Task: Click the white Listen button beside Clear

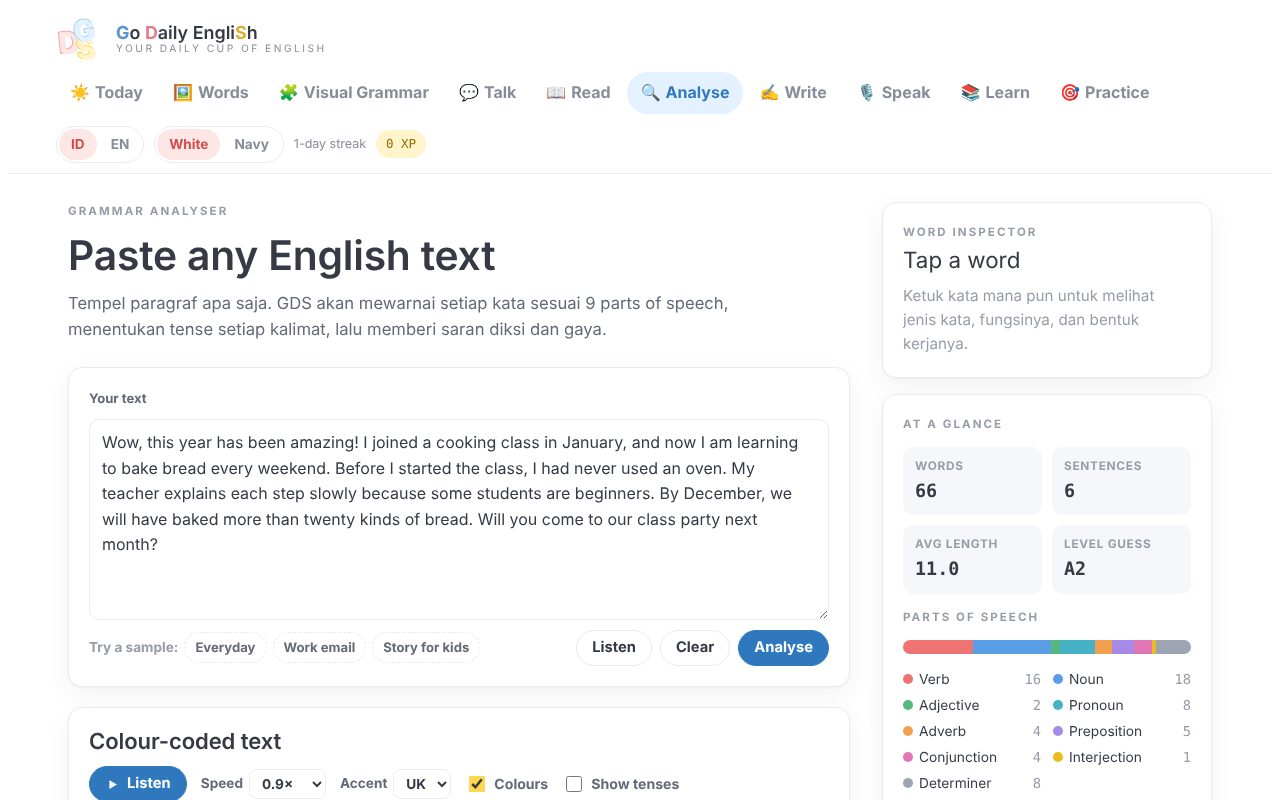Action: point(614,647)
